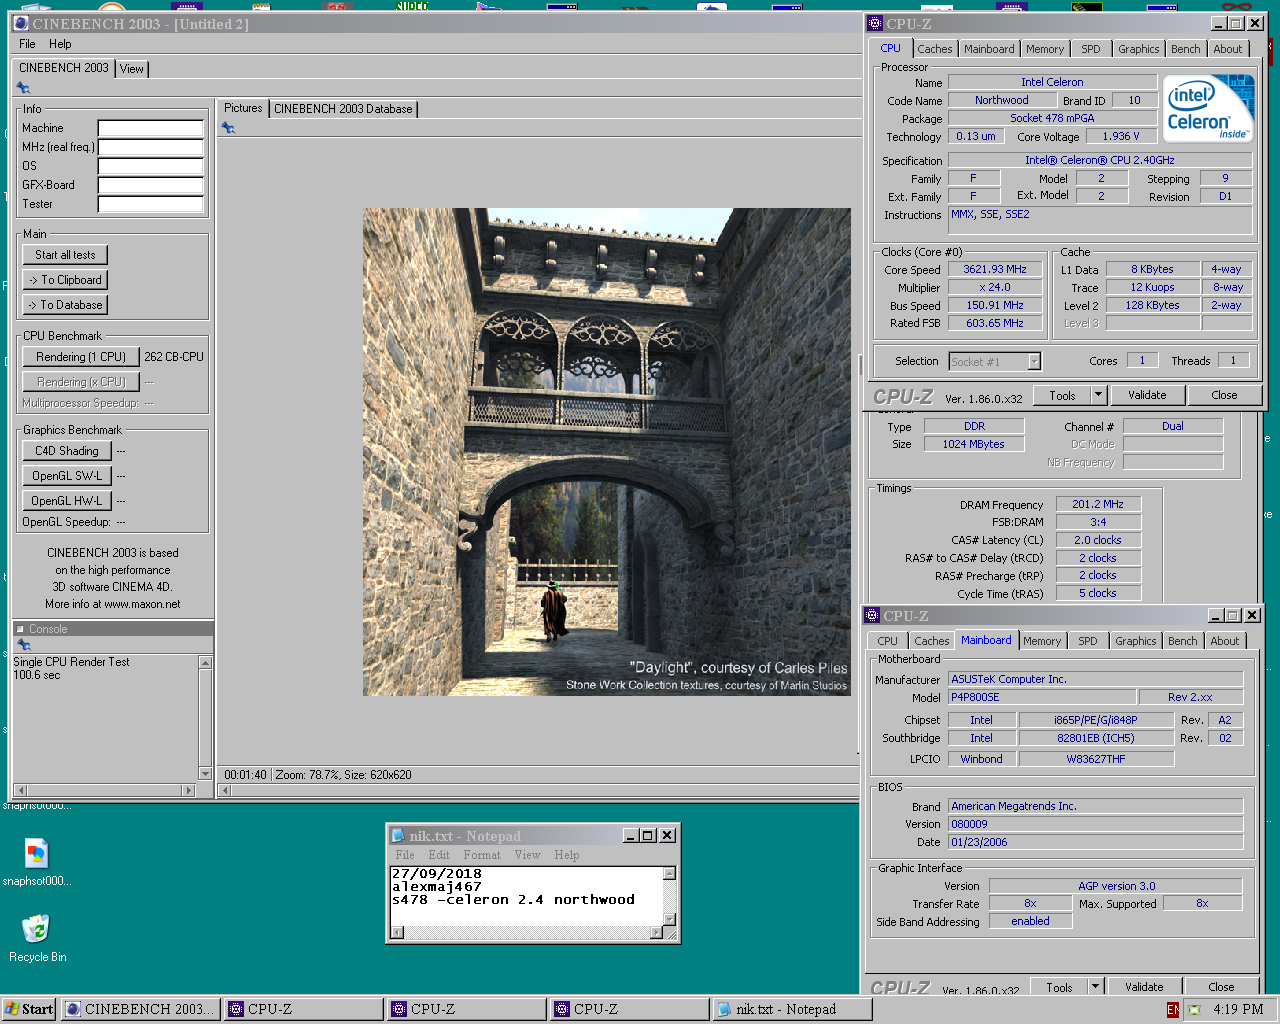The image size is (1280, 1024).
Task: Click Start all tests button
Action: [65, 255]
